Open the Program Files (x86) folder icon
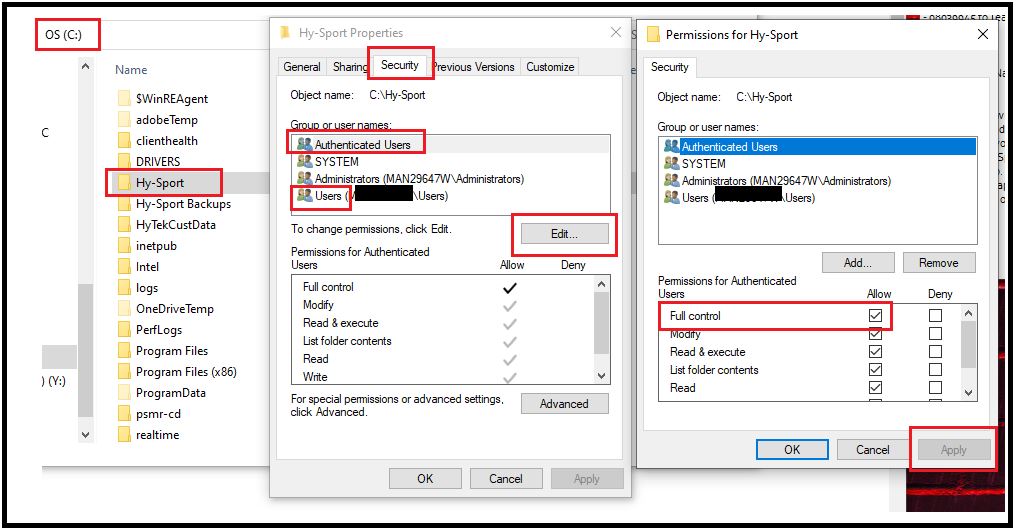 coord(124,372)
